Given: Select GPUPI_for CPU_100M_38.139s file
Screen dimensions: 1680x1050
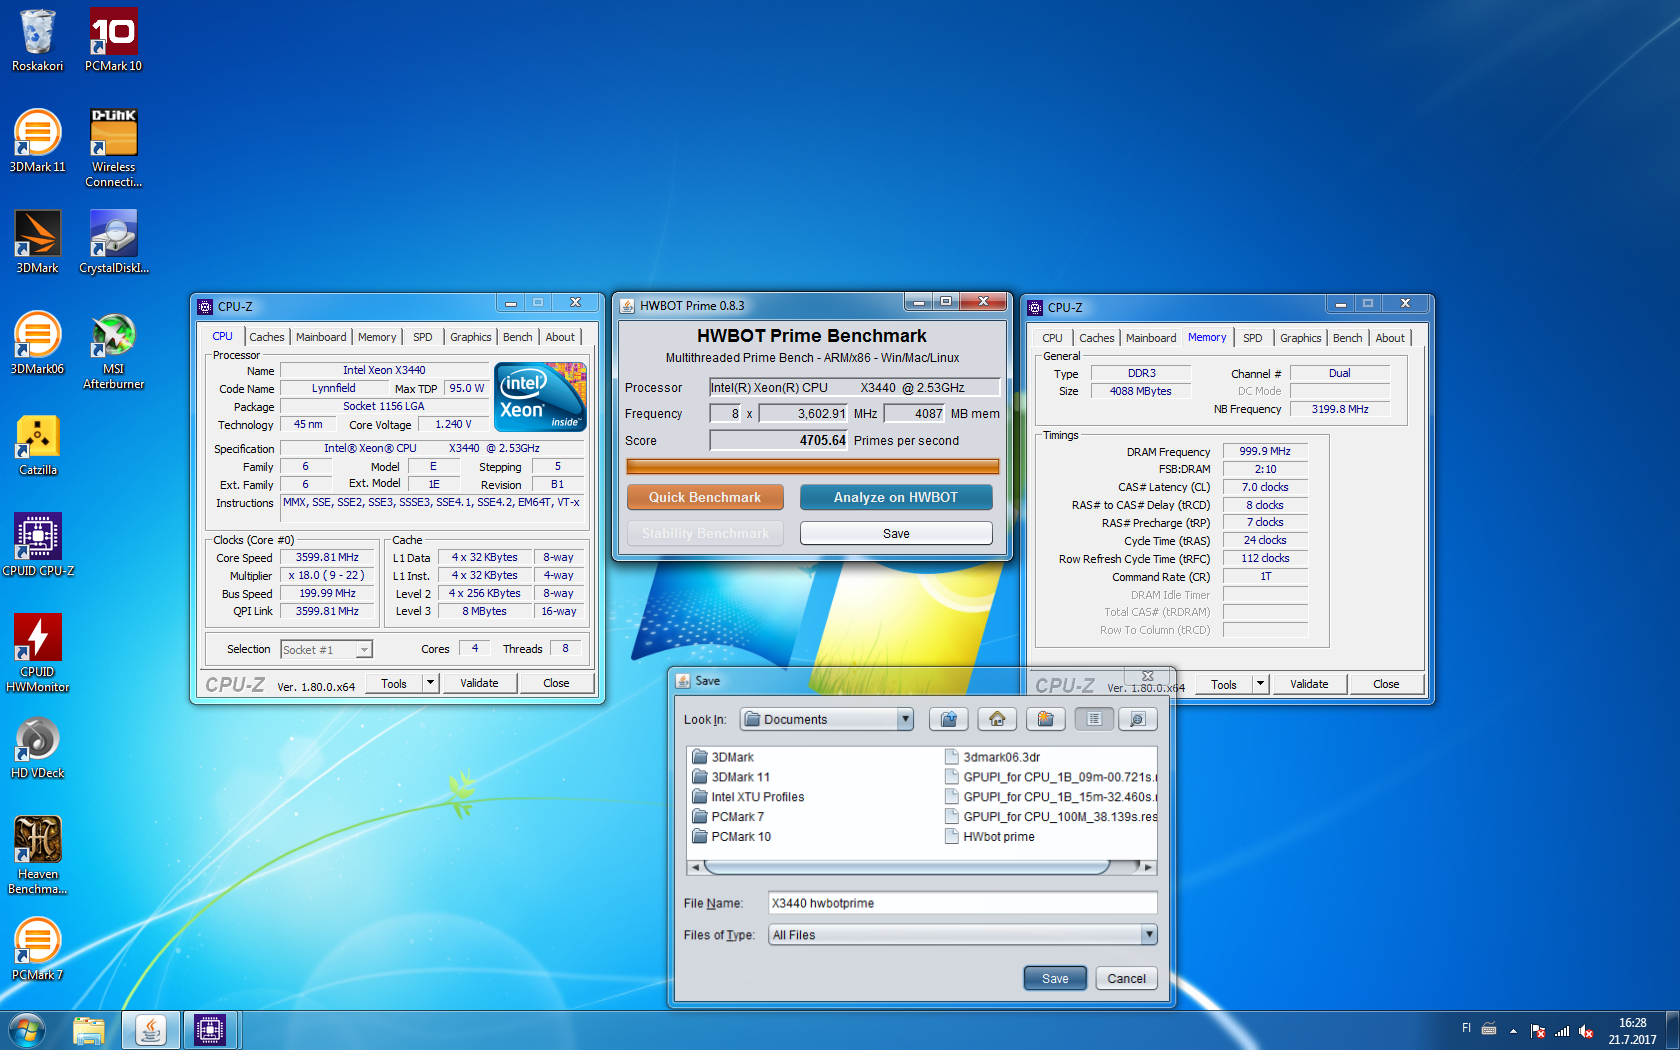Looking at the screenshot, I should click(x=1050, y=817).
